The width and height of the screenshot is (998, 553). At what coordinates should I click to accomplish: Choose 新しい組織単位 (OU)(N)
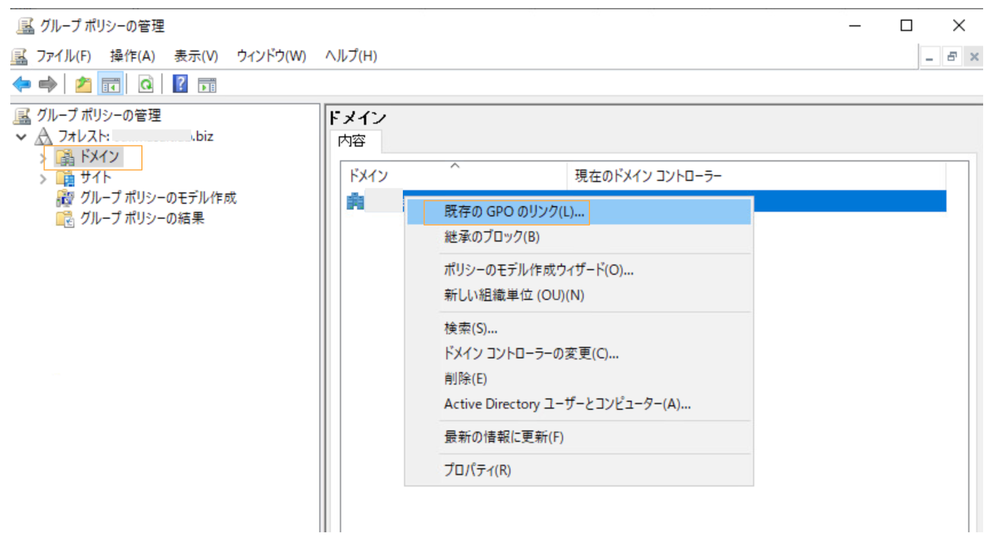pos(579,295)
